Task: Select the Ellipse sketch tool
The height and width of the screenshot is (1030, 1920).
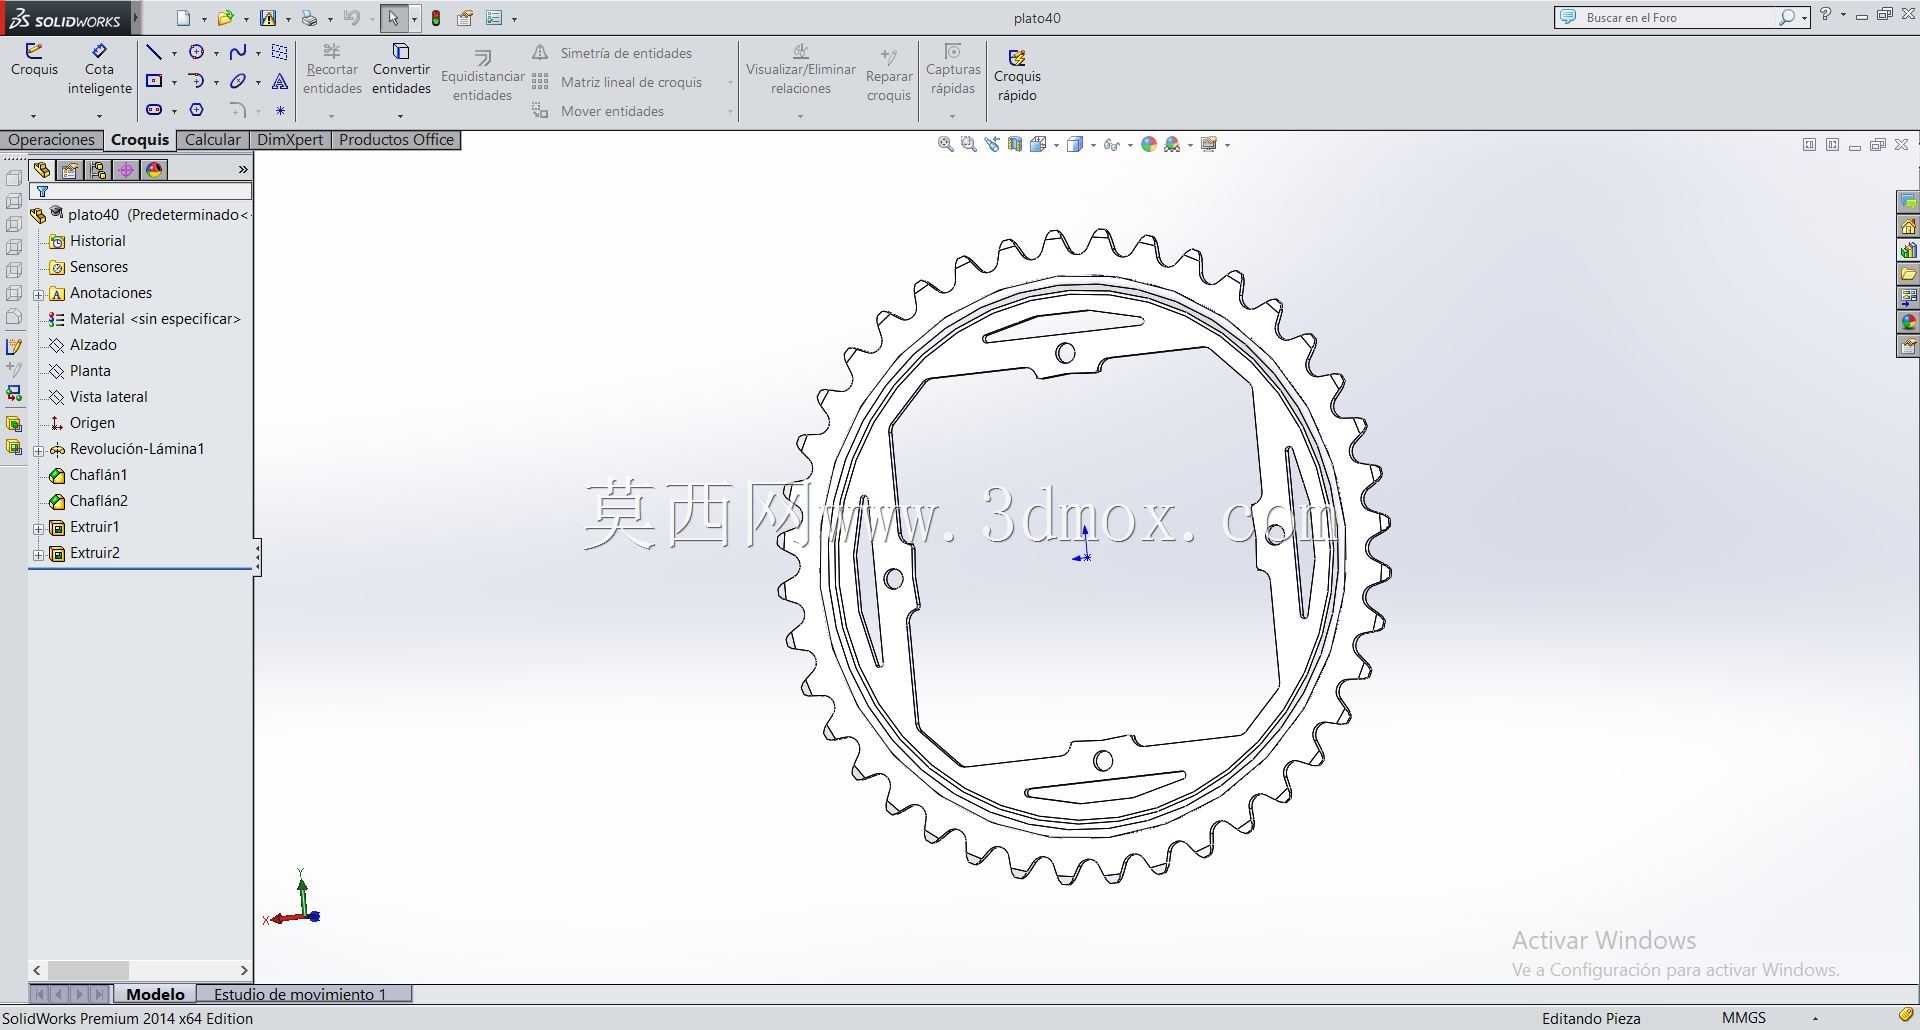Action: pyautogui.click(x=238, y=81)
